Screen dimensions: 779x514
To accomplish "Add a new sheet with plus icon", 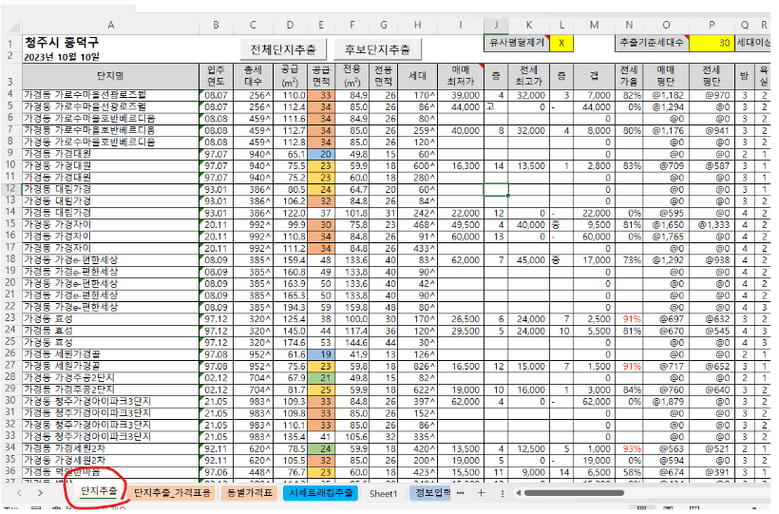I will 480,493.
